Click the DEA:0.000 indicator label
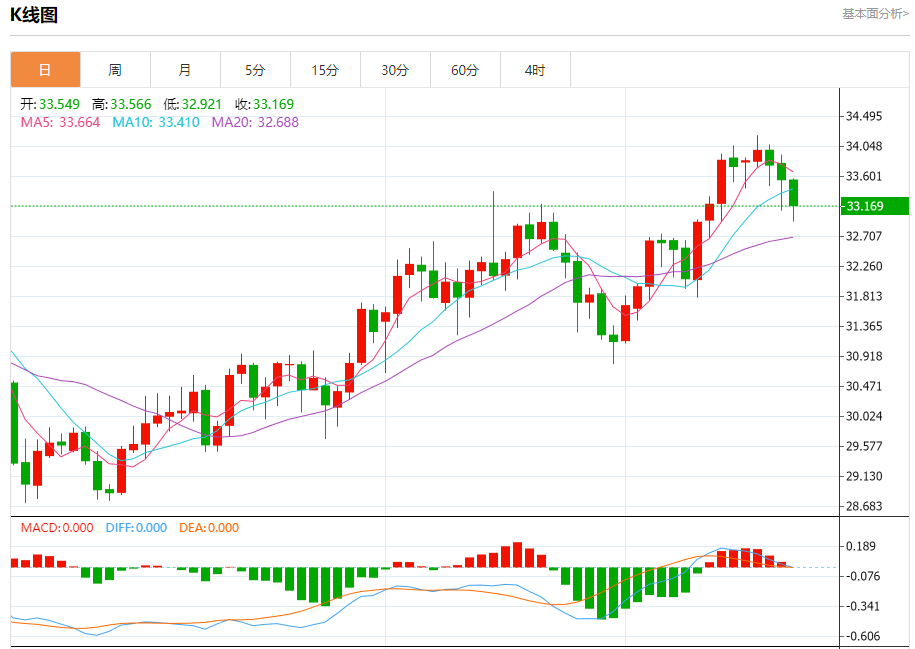 tap(209, 528)
